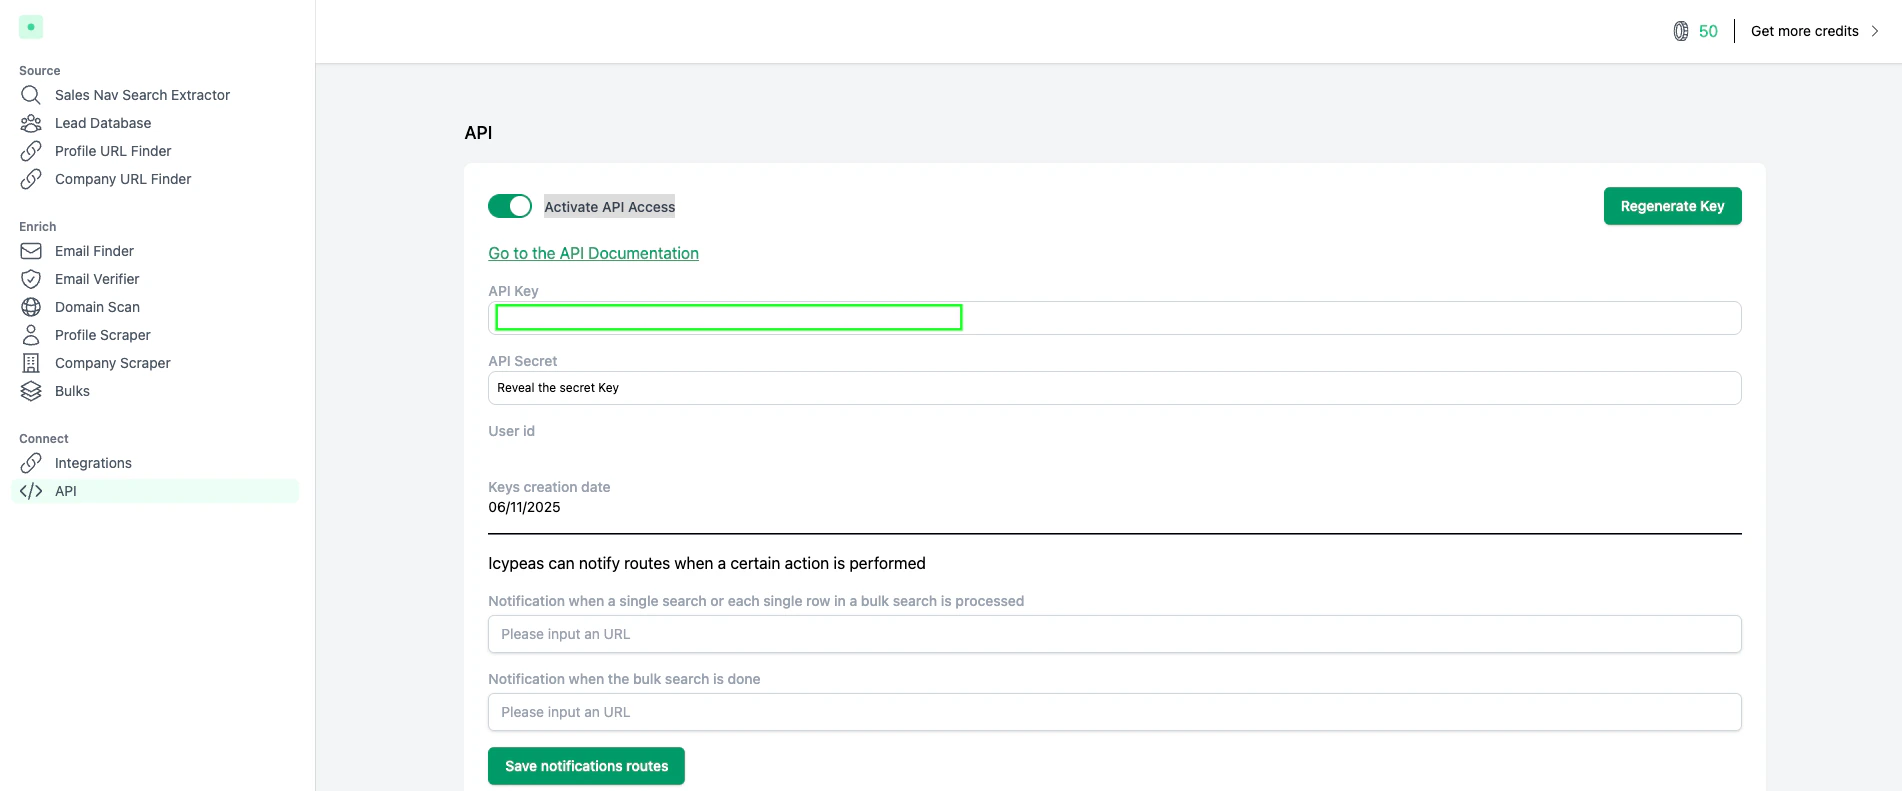
Task: Click the Icypeas logo icon
Action: [31, 27]
